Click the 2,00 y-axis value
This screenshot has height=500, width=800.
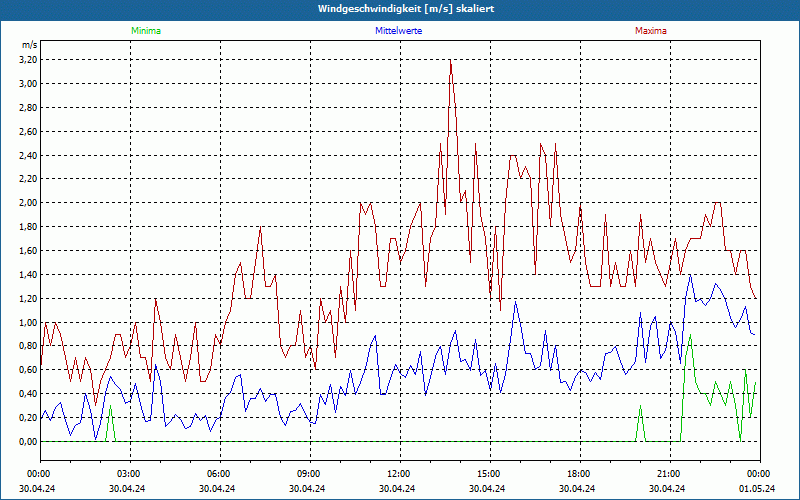(28, 203)
